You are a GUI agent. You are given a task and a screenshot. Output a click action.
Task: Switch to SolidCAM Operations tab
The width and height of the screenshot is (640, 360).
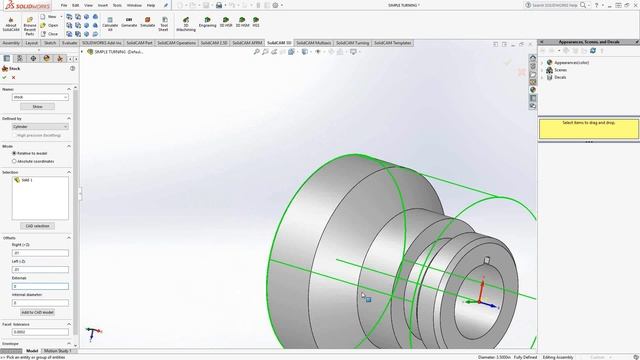177,43
